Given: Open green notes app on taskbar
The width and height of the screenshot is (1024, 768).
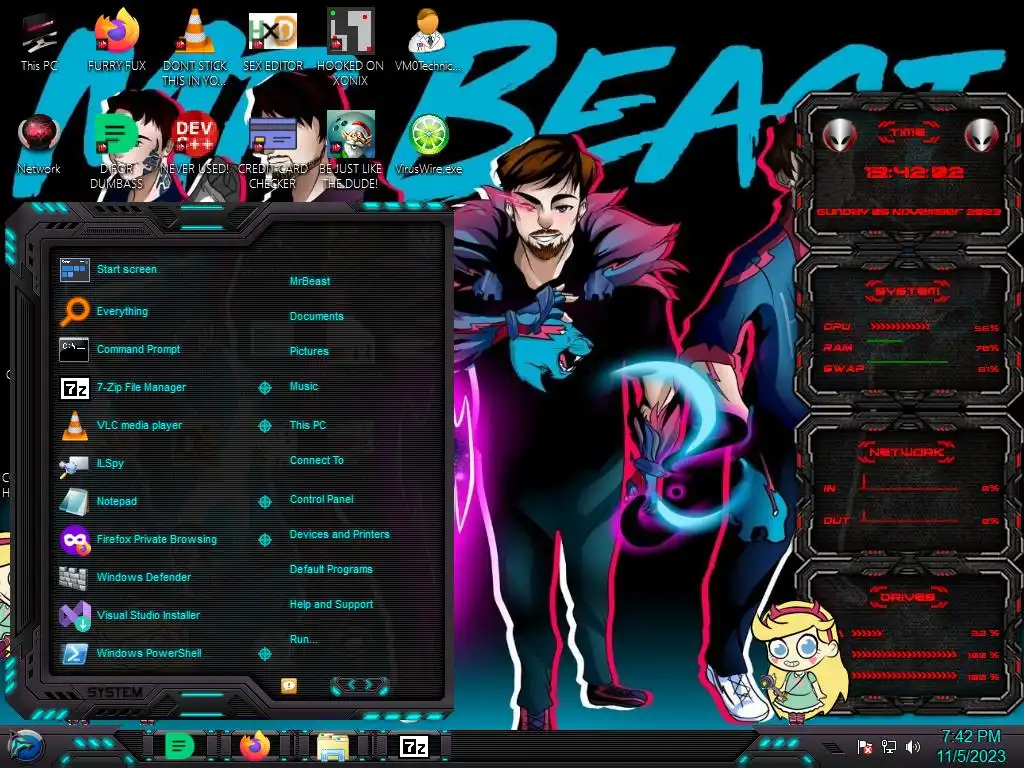Looking at the screenshot, I should point(178,746).
